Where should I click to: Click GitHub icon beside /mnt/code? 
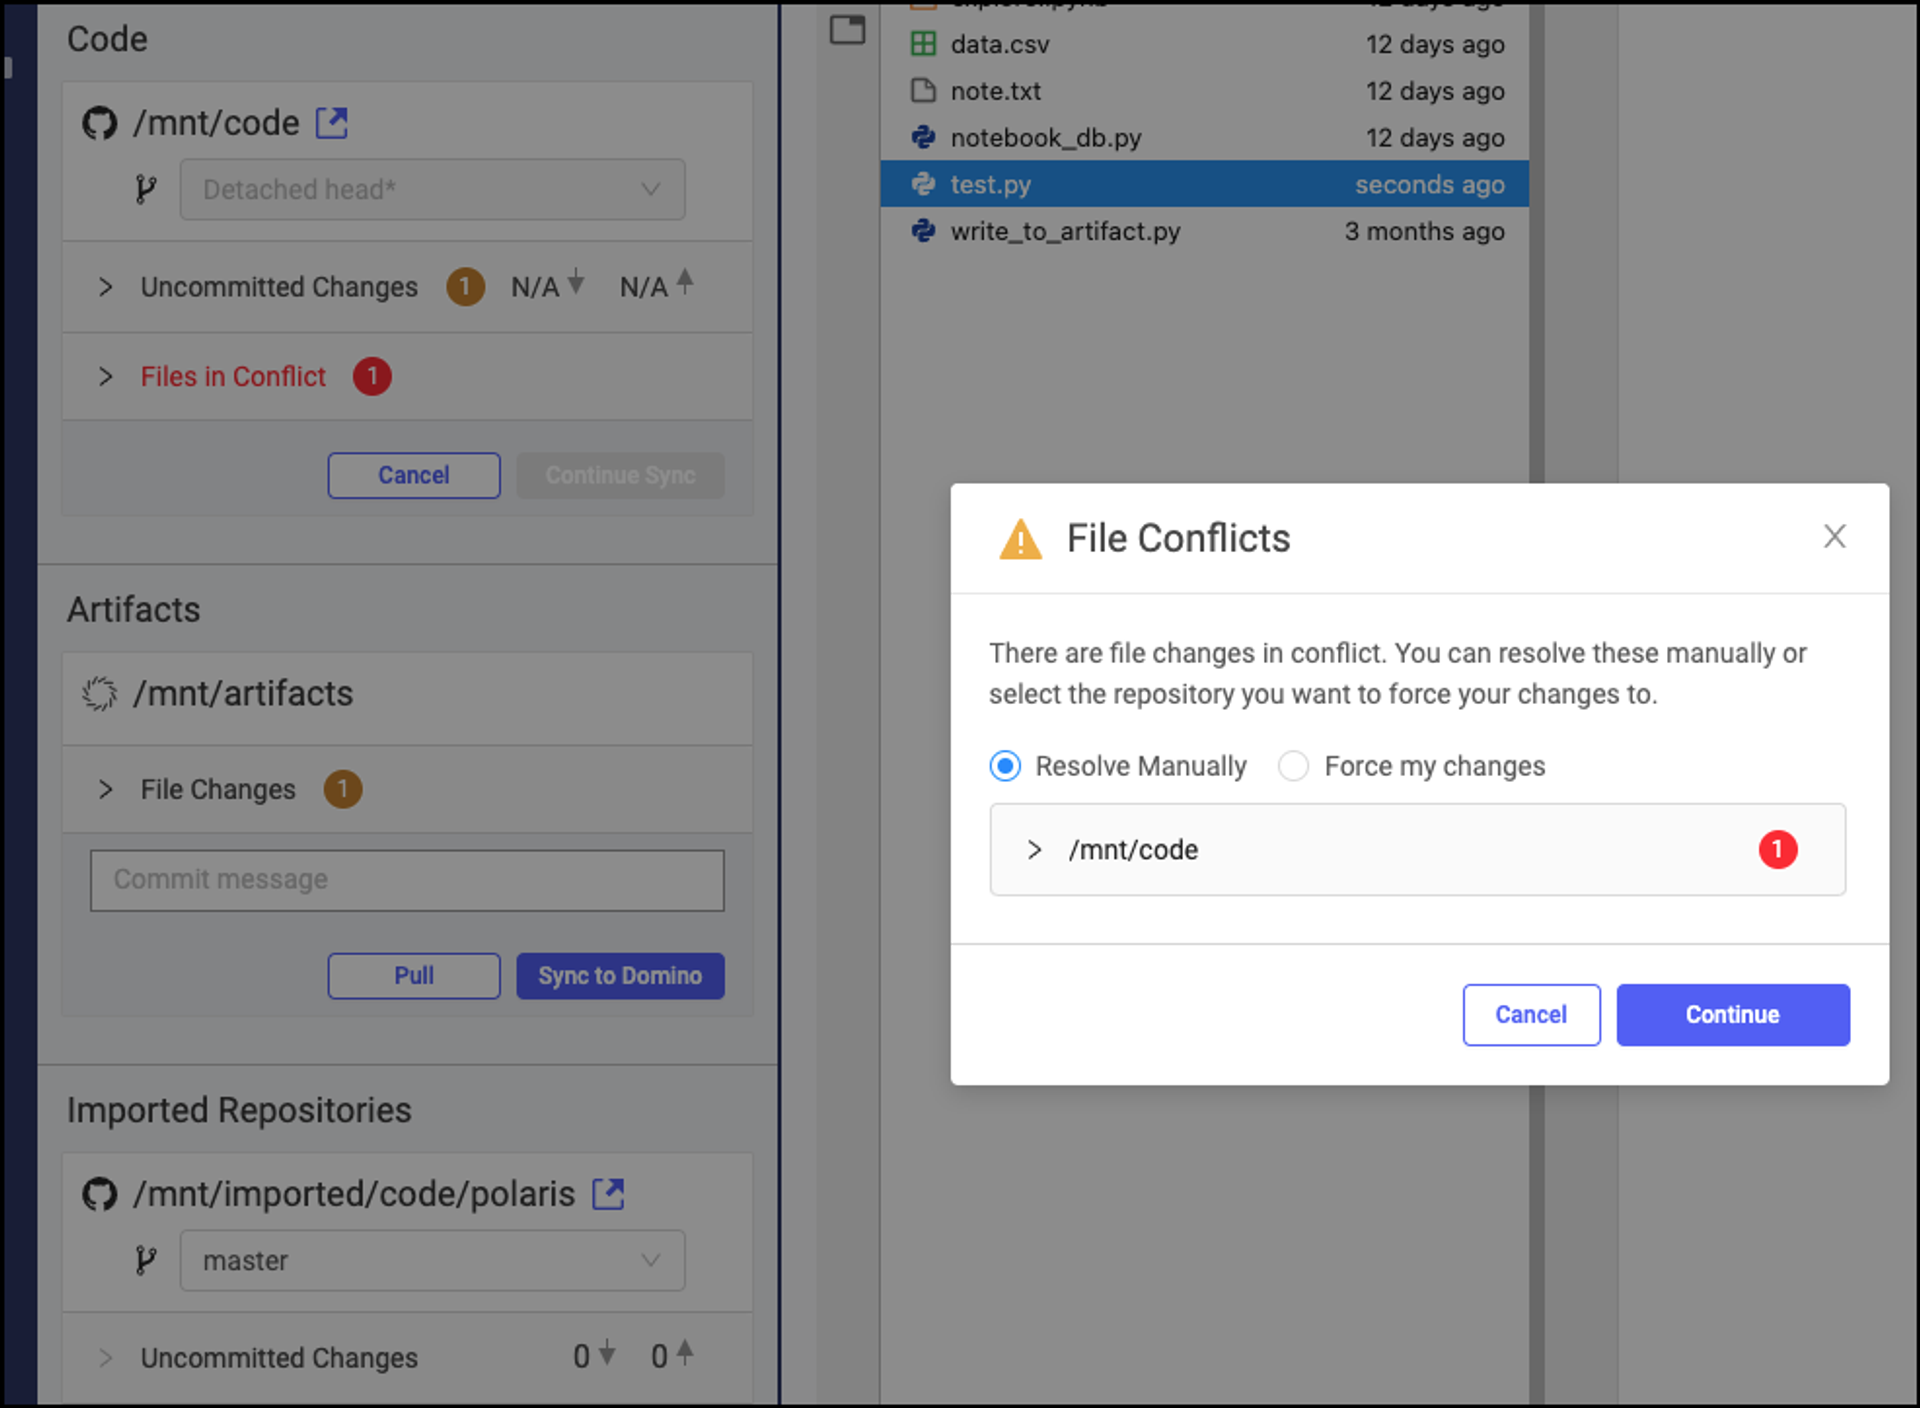click(x=99, y=123)
